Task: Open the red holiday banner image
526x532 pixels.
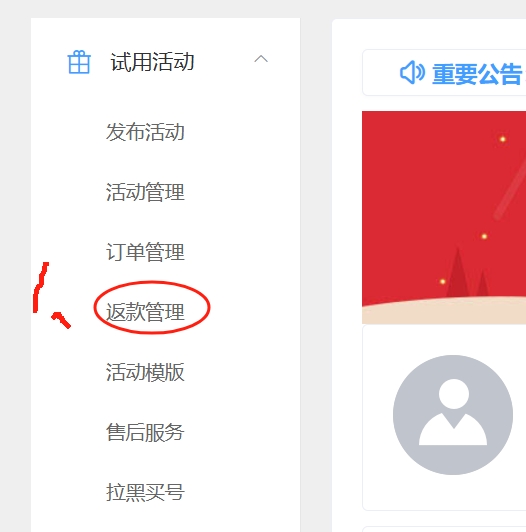Action: pos(444,217)
